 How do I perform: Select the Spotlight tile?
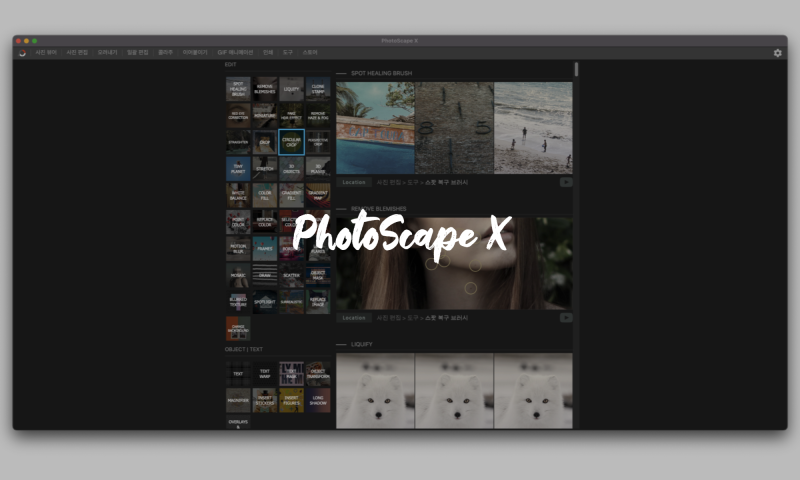coord(265,301)
